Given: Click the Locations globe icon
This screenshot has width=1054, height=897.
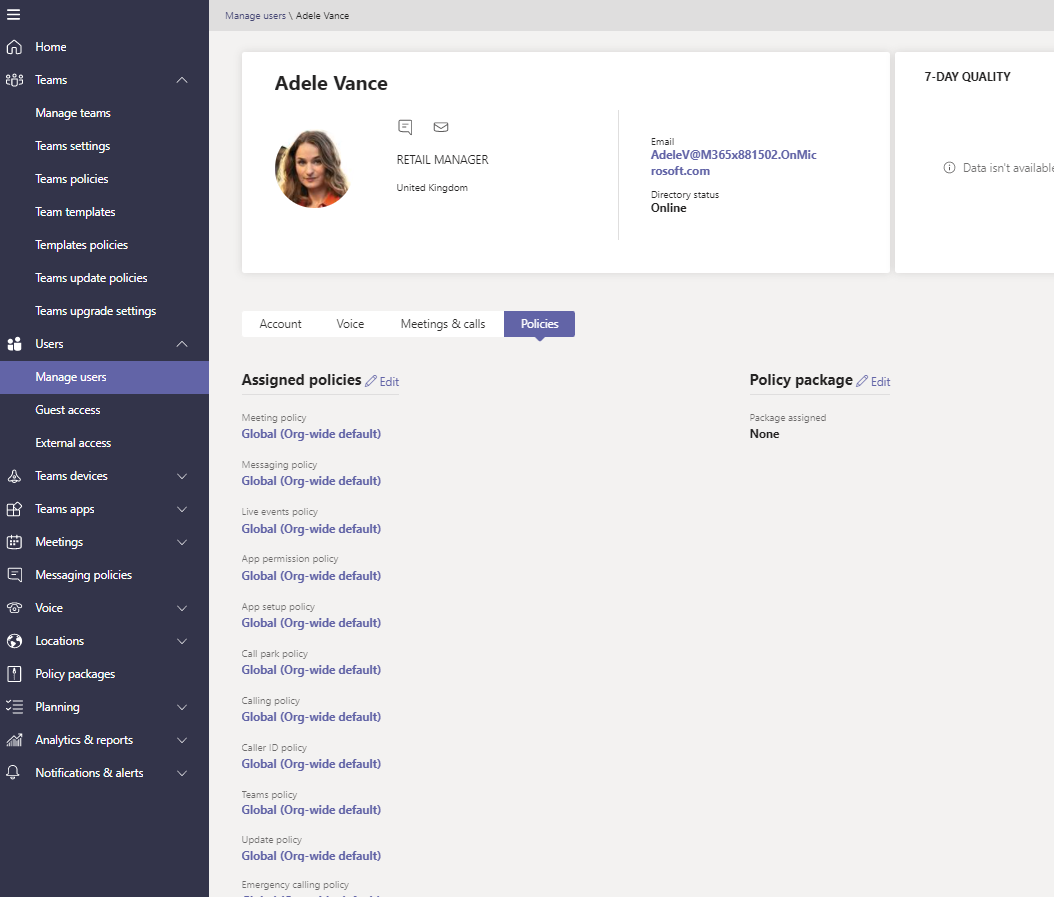Looking at the screenshot, I should click(14, 641).
